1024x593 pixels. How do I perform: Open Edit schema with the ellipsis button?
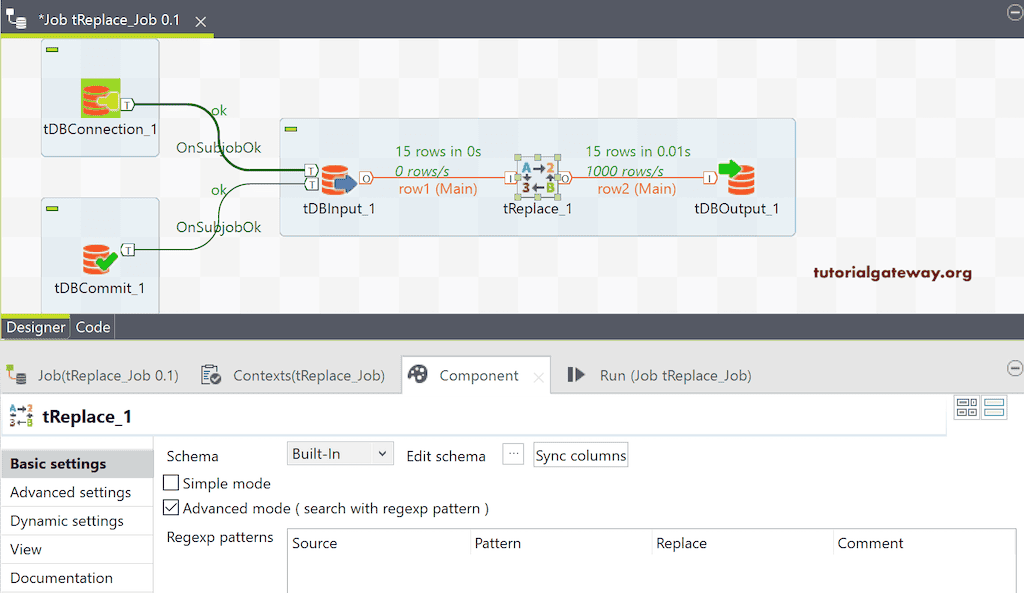(x=513, y=454)
